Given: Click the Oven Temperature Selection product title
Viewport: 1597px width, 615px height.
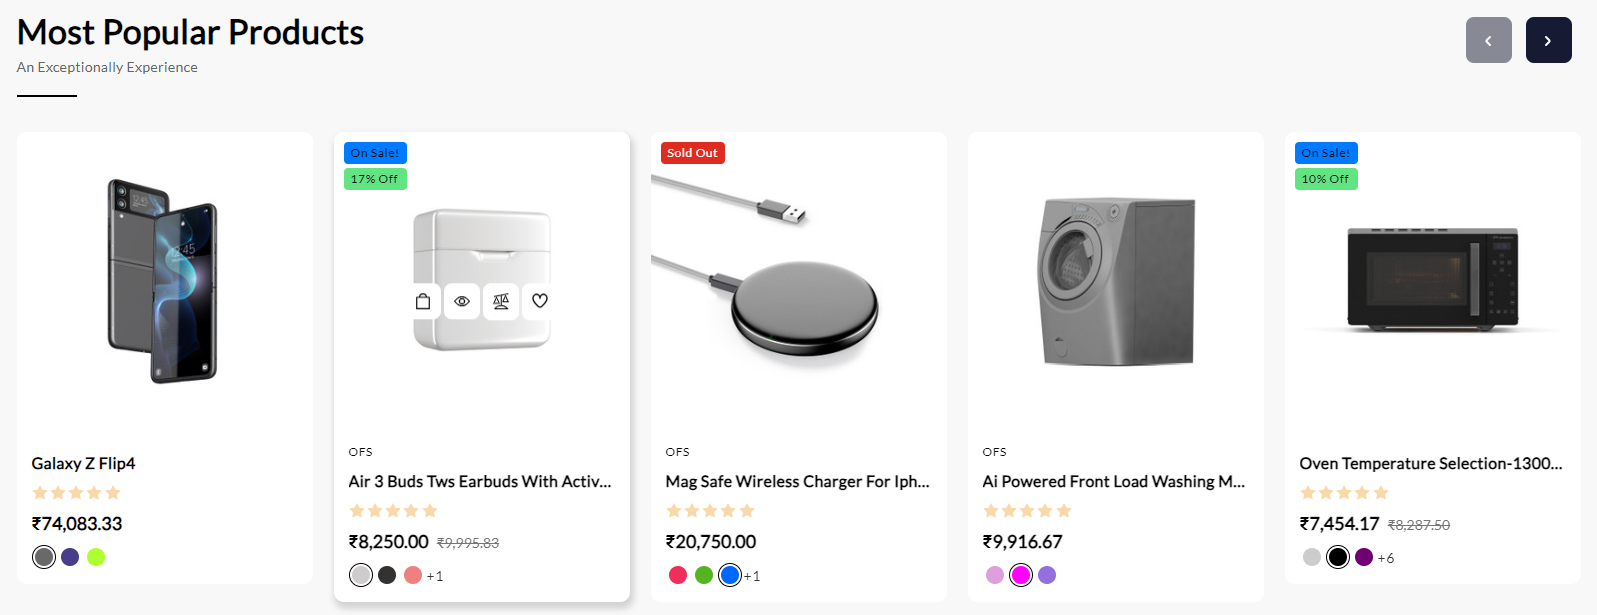Looking at the screenshot, I should [1430, 463].
